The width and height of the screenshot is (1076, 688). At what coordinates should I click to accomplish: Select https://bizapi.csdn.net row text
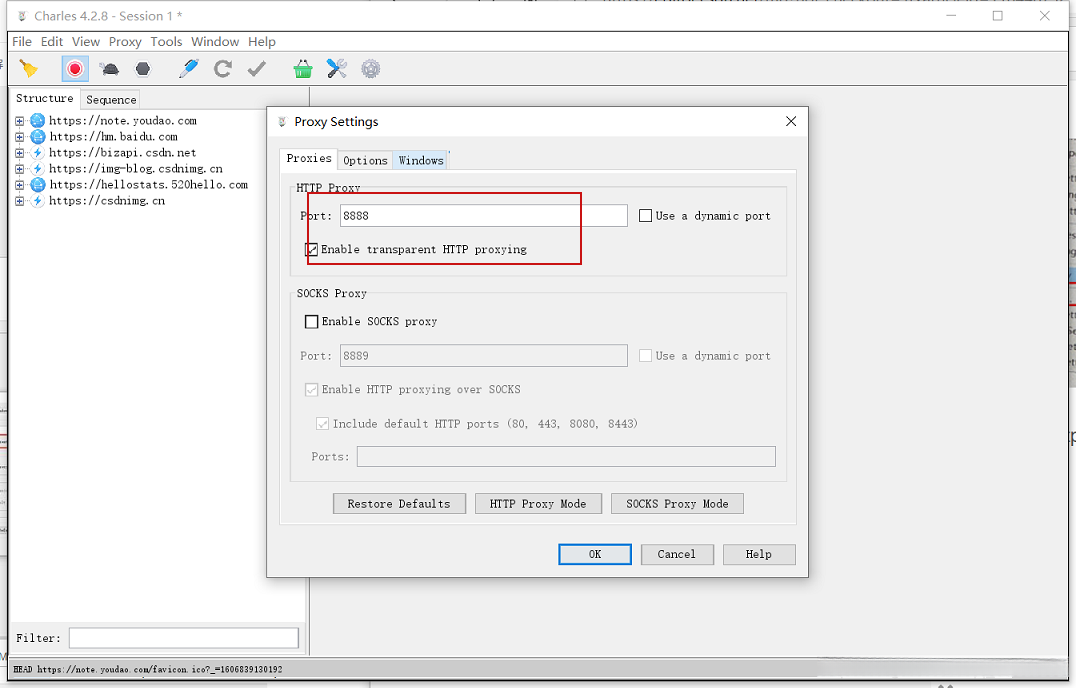tap(123, 153)
